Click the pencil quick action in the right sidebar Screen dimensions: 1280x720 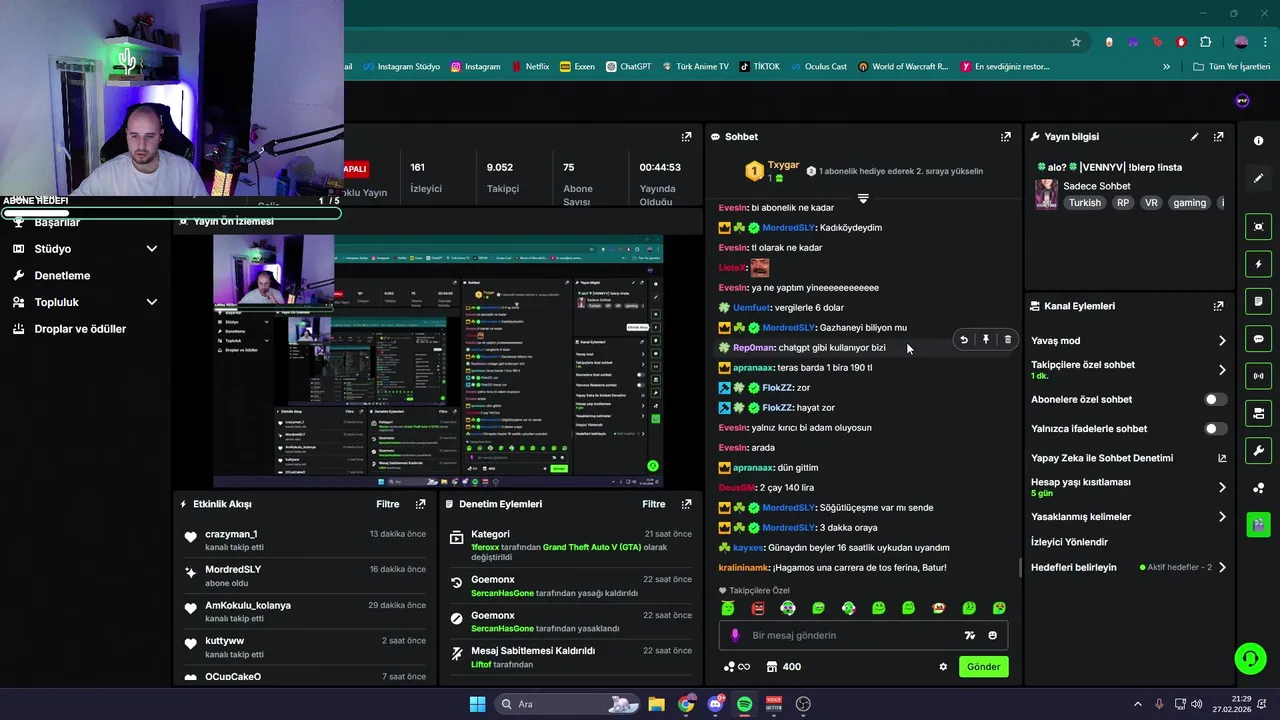click(x=1258, y=178)
